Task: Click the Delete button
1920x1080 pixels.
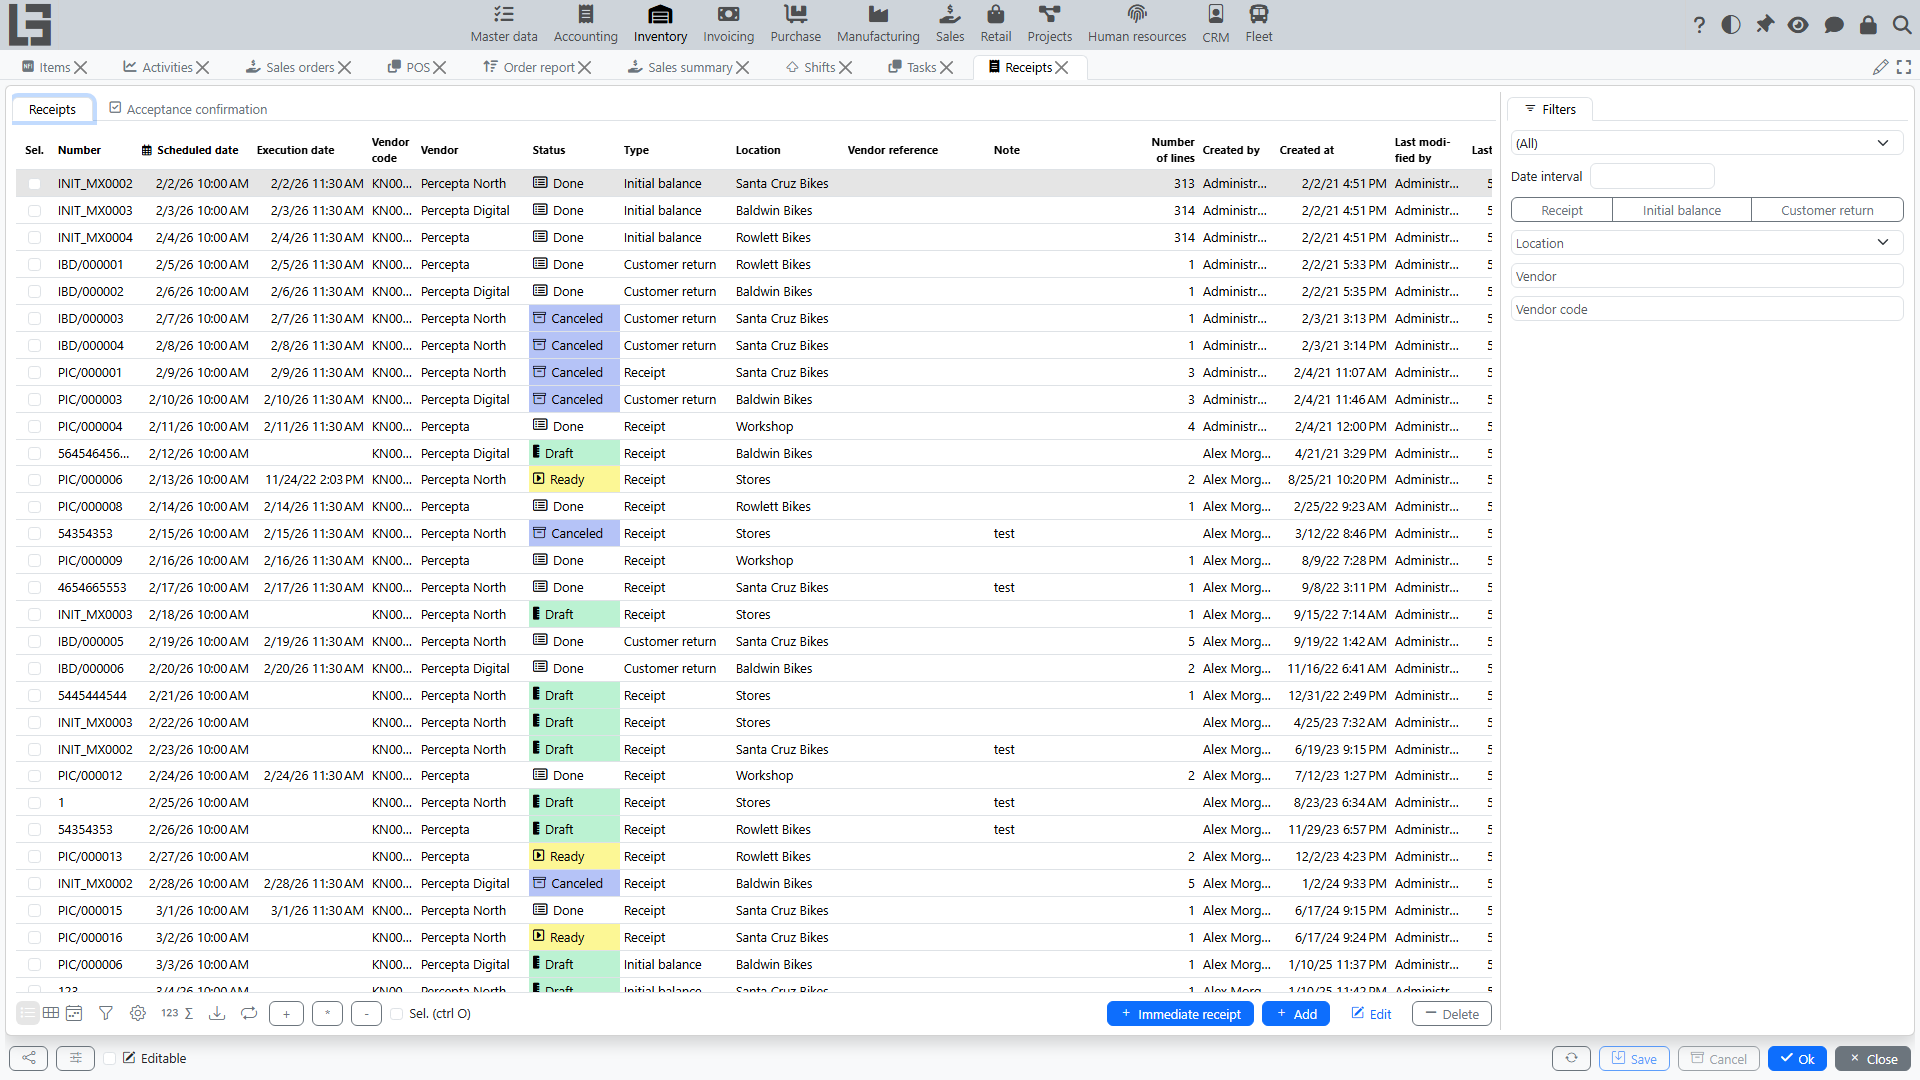Action: pos(1452,1014)
